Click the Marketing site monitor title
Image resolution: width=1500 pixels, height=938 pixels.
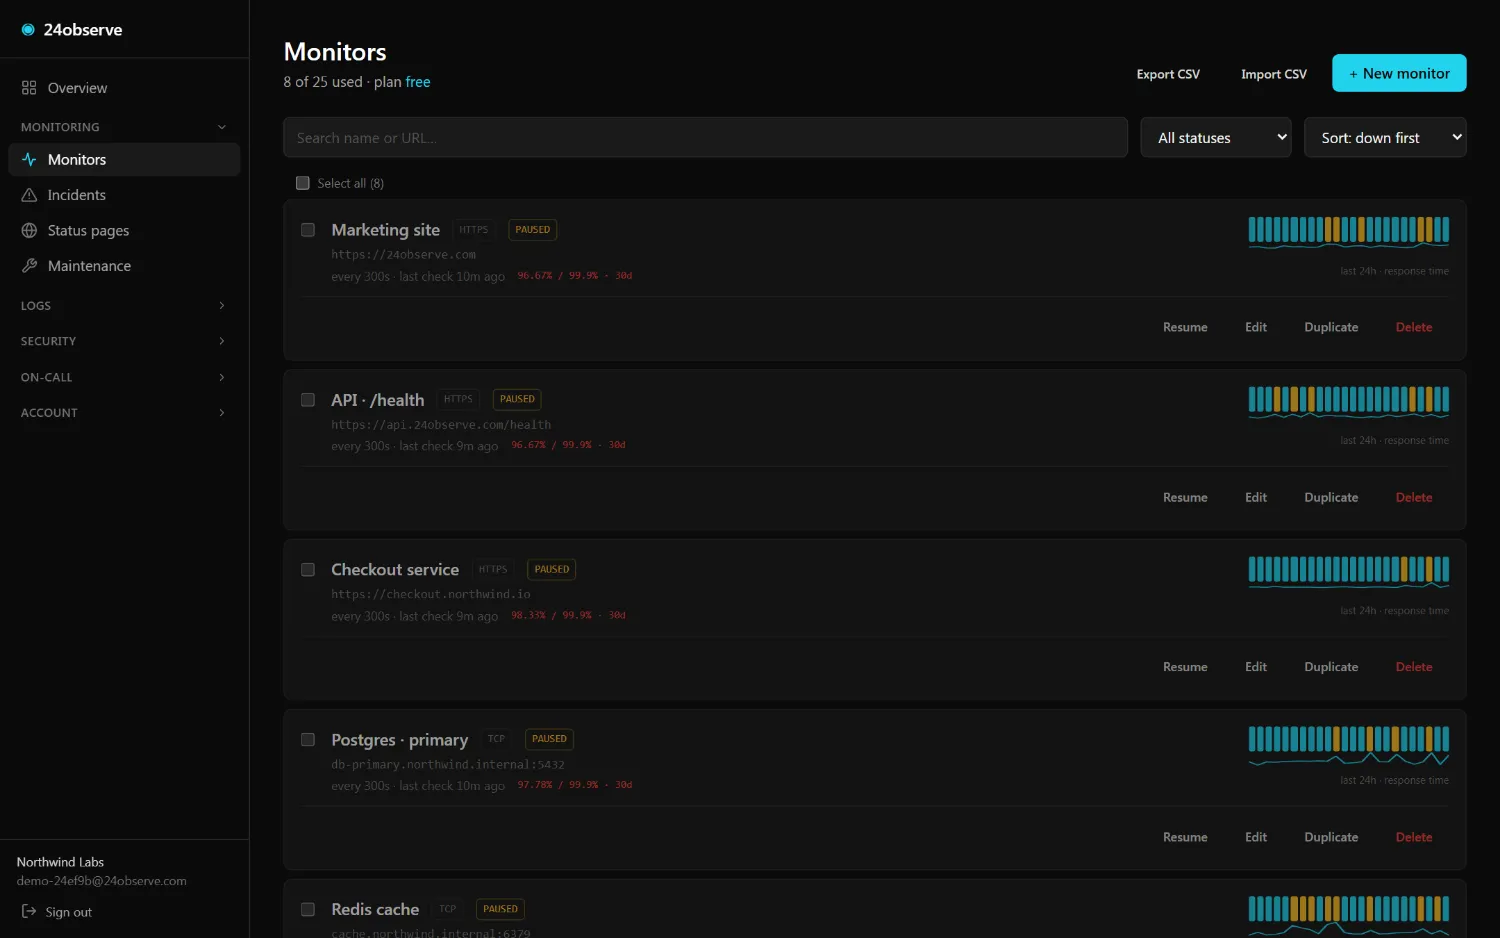pos(385,230)
